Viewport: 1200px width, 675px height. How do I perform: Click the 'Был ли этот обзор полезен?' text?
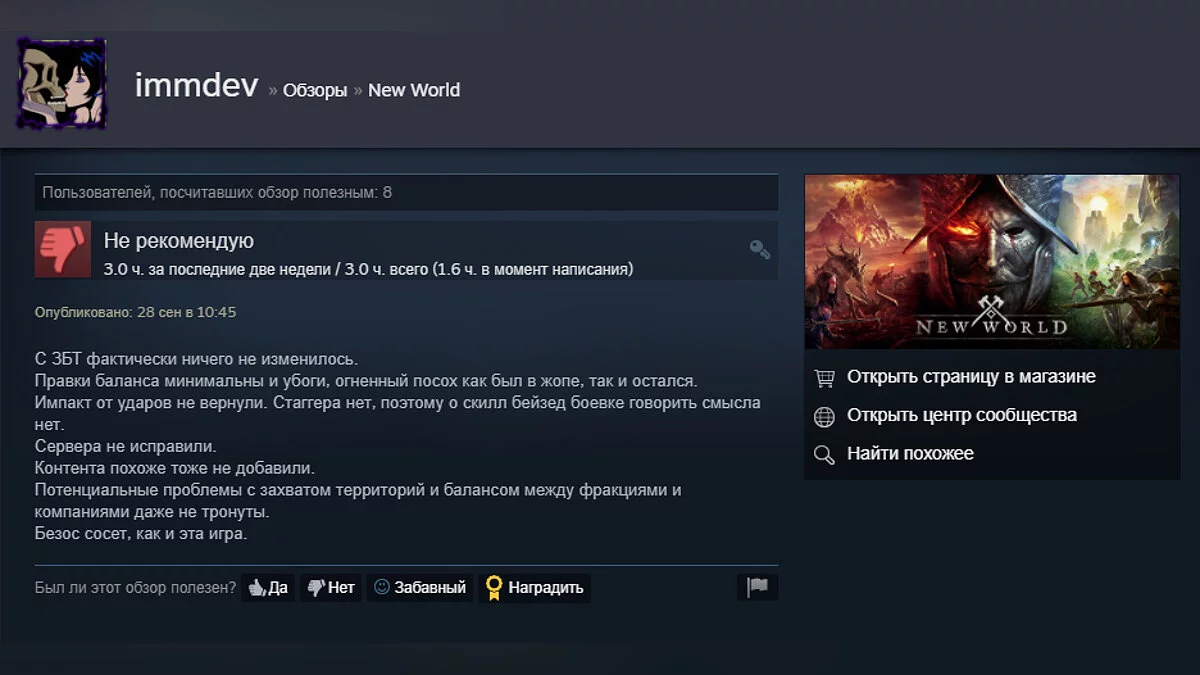[136, 588]
